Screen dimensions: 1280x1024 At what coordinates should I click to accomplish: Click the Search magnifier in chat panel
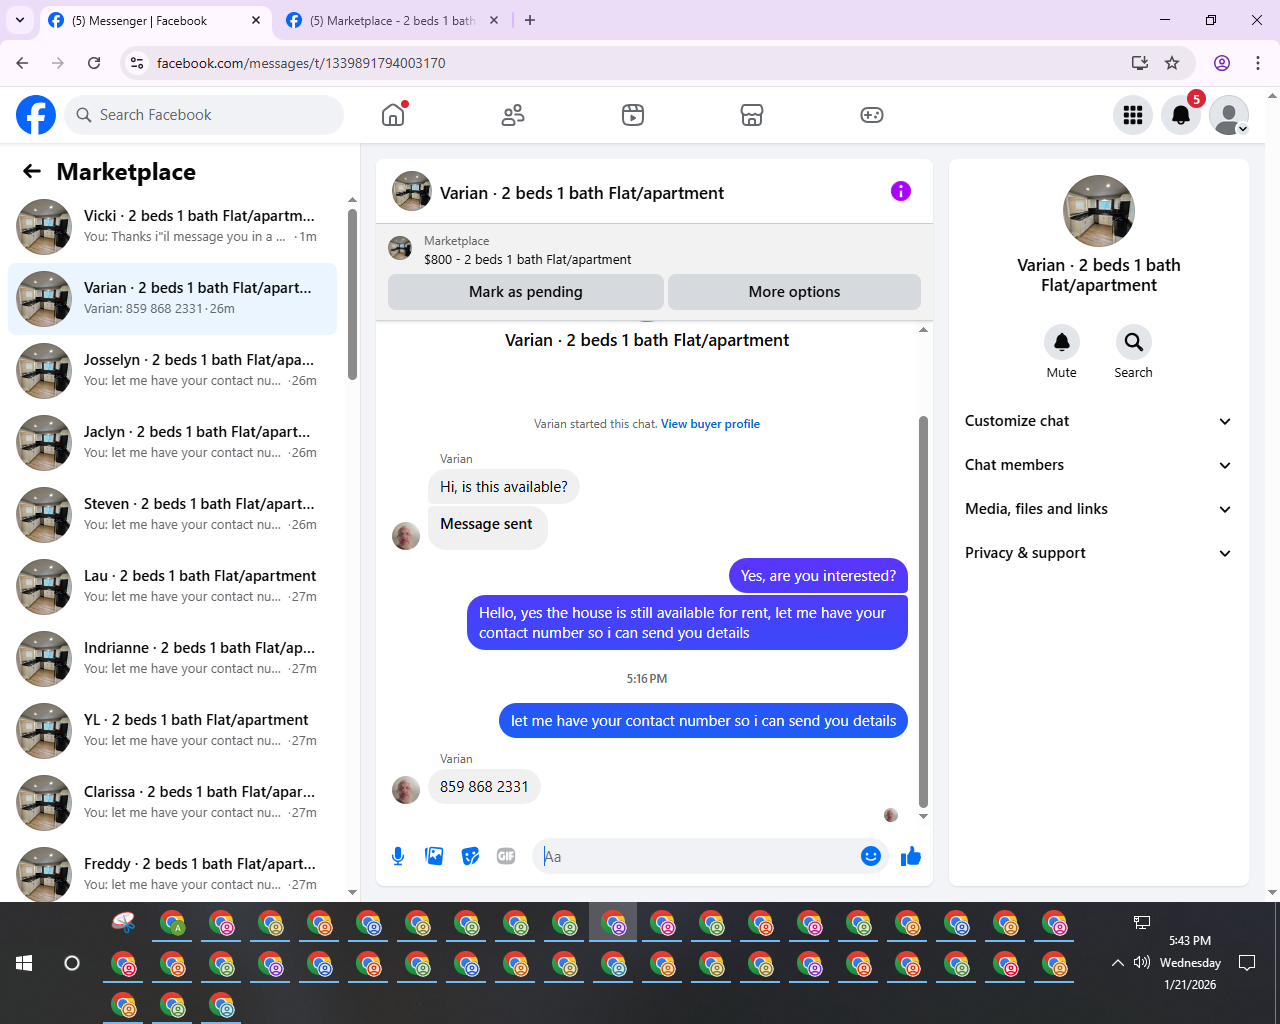(x=1133, y=342)
